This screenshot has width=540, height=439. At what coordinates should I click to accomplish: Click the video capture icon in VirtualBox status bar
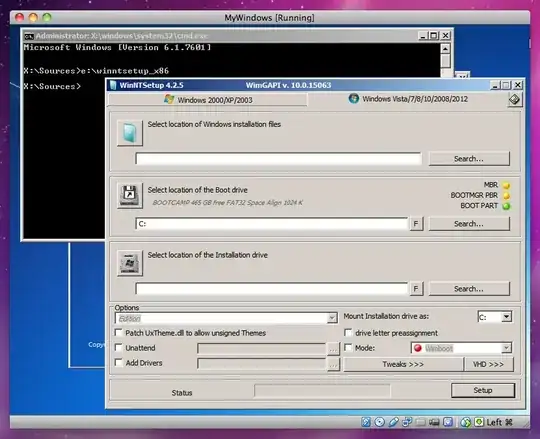(x=434, y=422)
